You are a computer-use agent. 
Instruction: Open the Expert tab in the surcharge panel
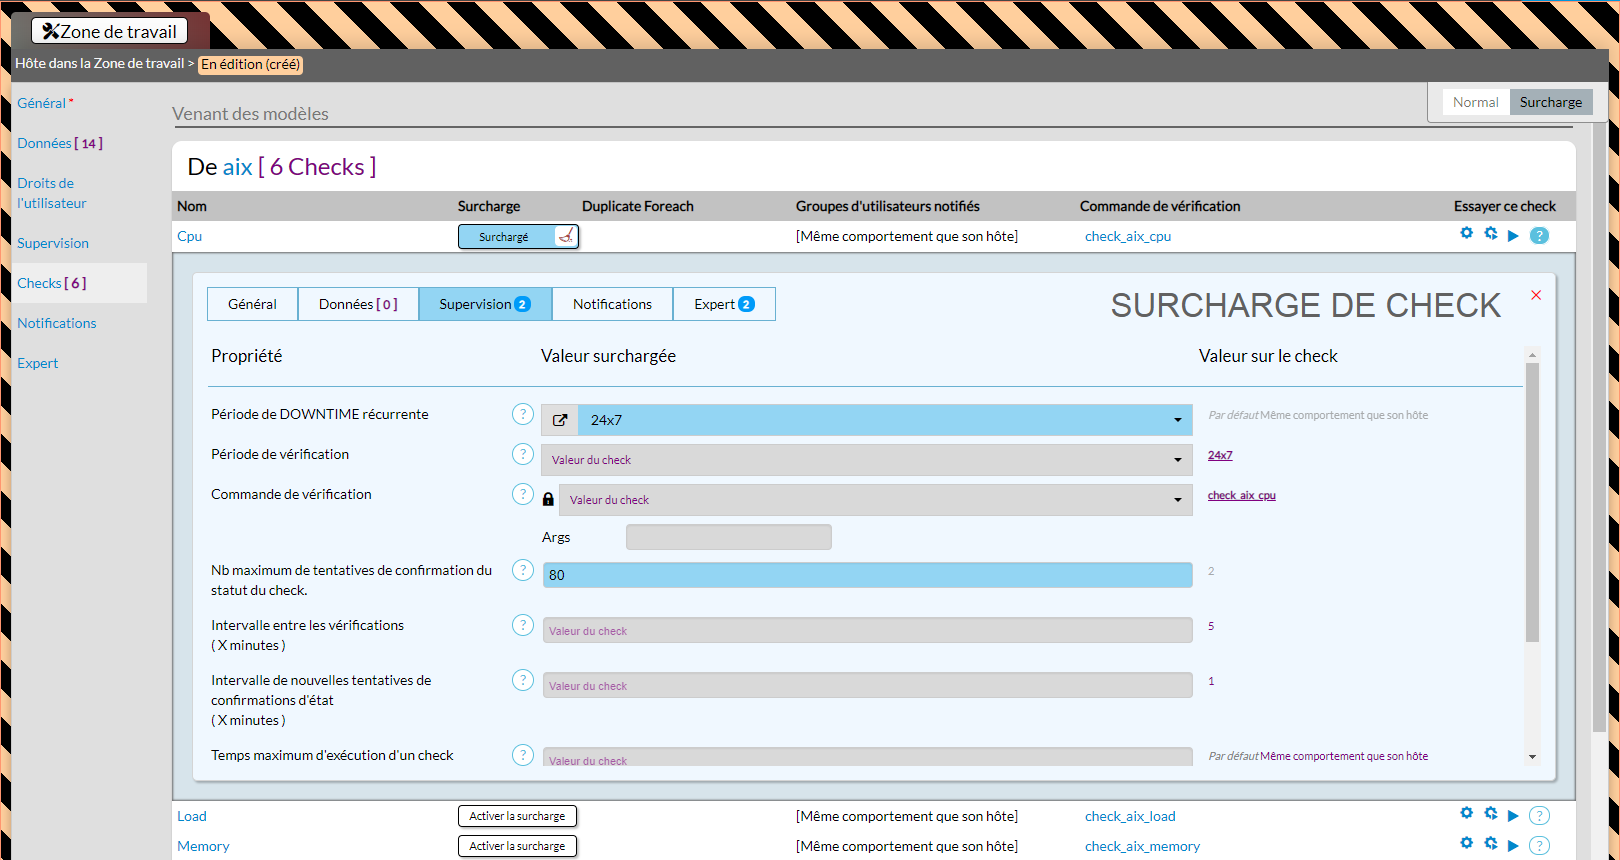(x=724, y=304)
